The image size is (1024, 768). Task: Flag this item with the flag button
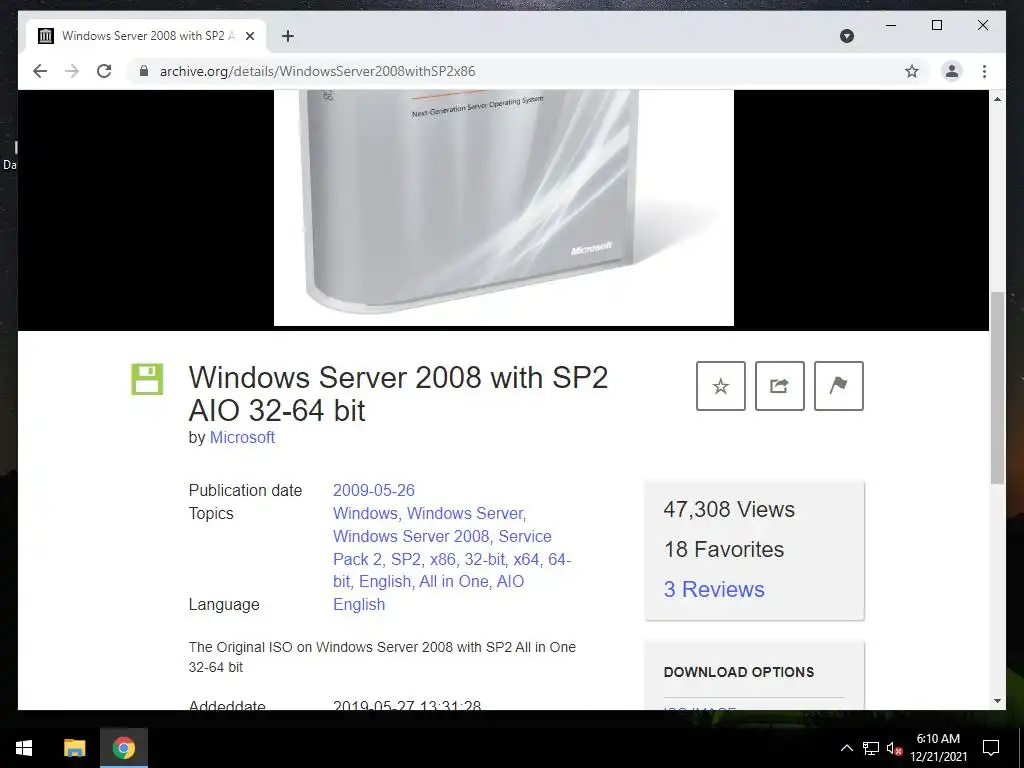(x=839, y=386)
